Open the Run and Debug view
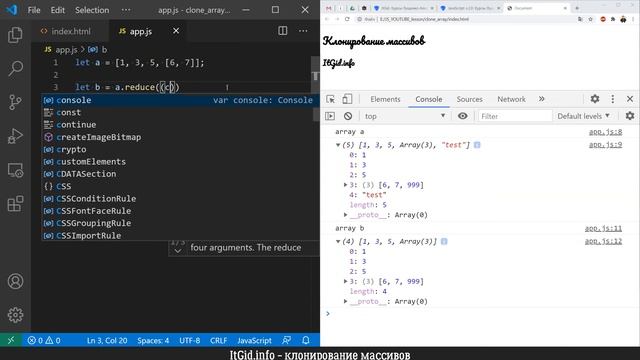This screenshot has width=640, height=360. (x=15, y=136)
